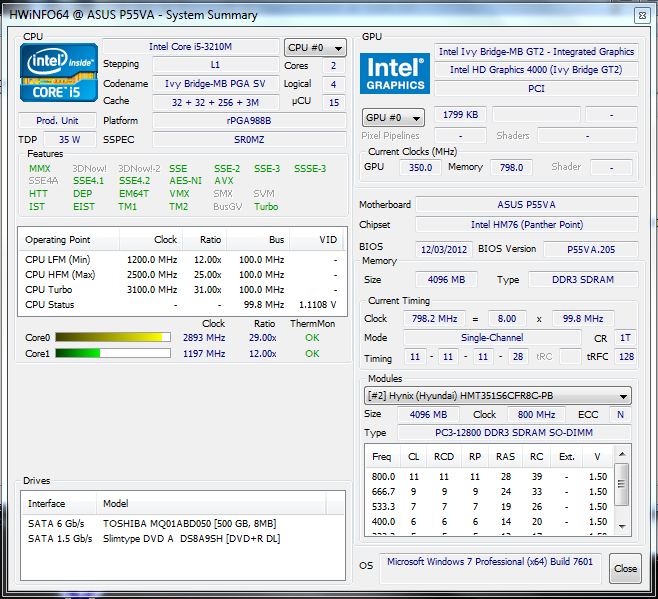
Task: Click the Ivy Bridge-MB GT2 Integrated Graphics field
Action: [x=536, y=52]
